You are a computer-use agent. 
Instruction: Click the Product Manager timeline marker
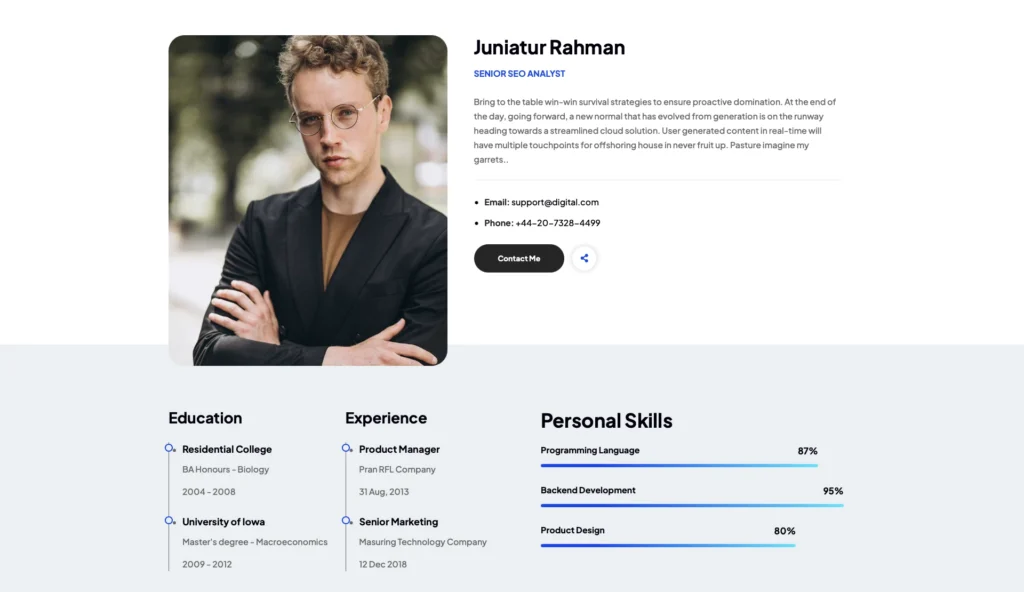[347, 448]
